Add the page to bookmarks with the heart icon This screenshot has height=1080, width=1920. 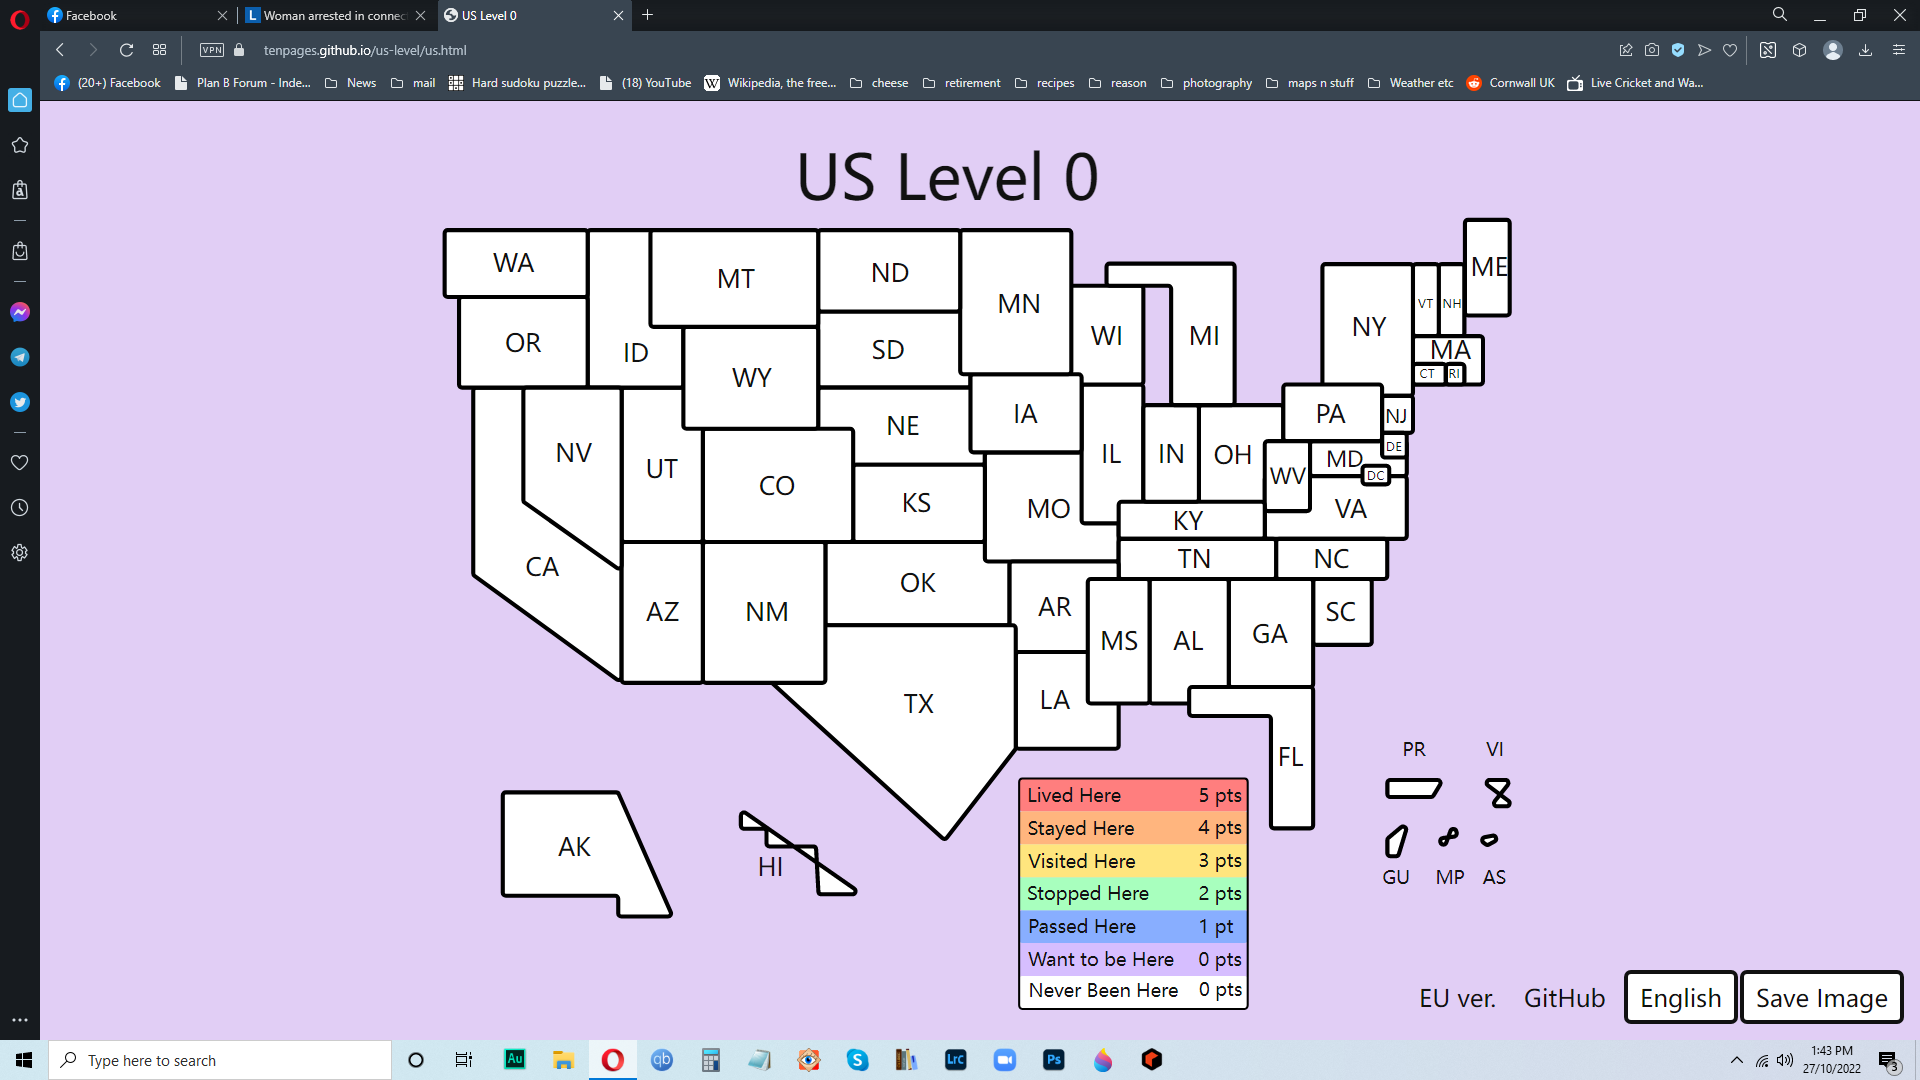1730,50
